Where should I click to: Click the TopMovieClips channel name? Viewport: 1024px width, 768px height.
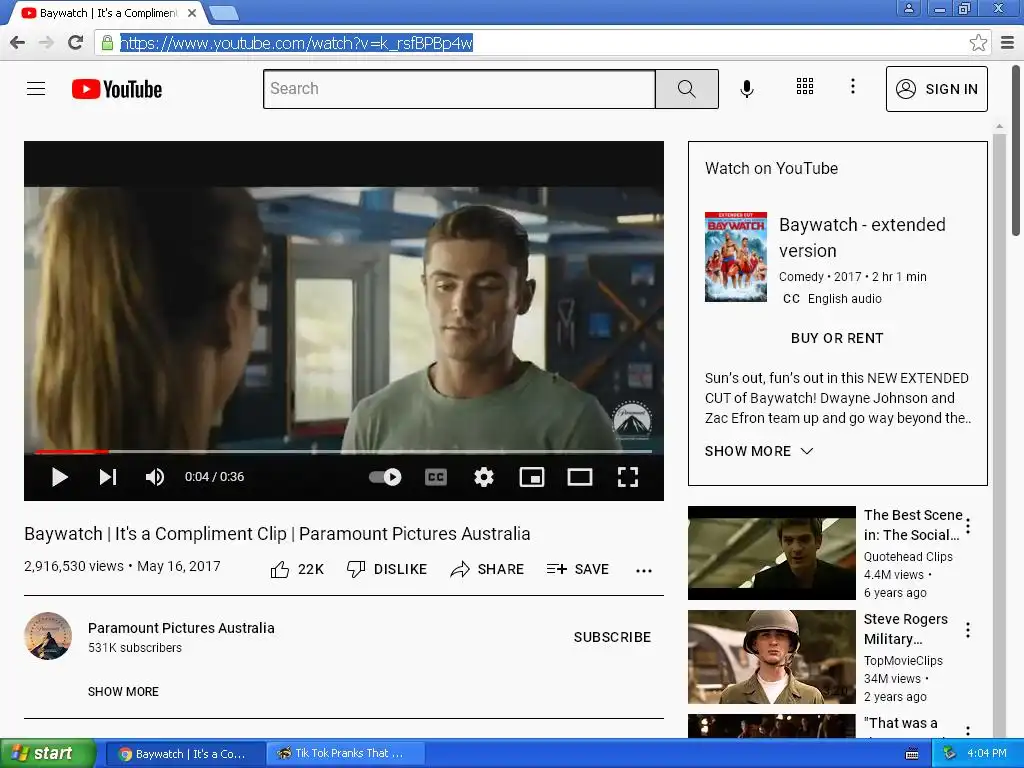pos(903,660)
